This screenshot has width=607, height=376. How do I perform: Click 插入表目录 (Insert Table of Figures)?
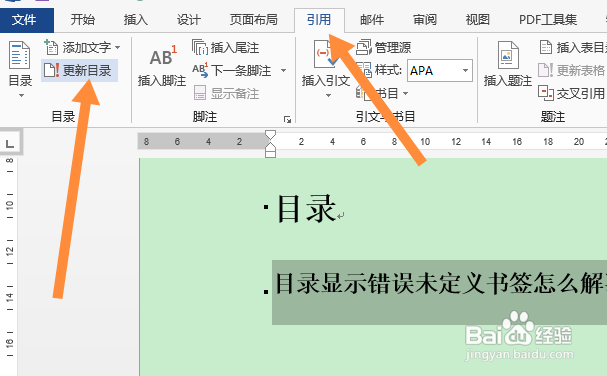click(572, 48)
